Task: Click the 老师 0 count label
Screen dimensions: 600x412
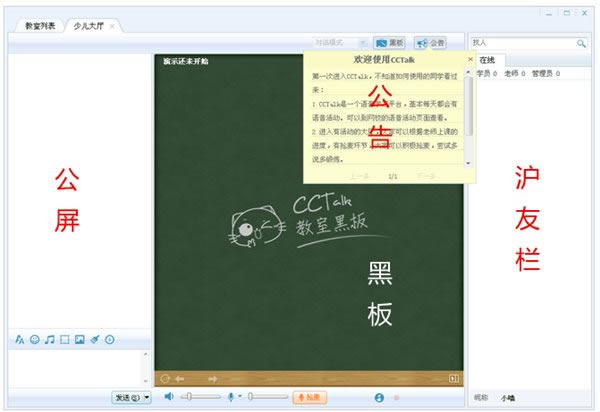Action: [x=515, y=73]
